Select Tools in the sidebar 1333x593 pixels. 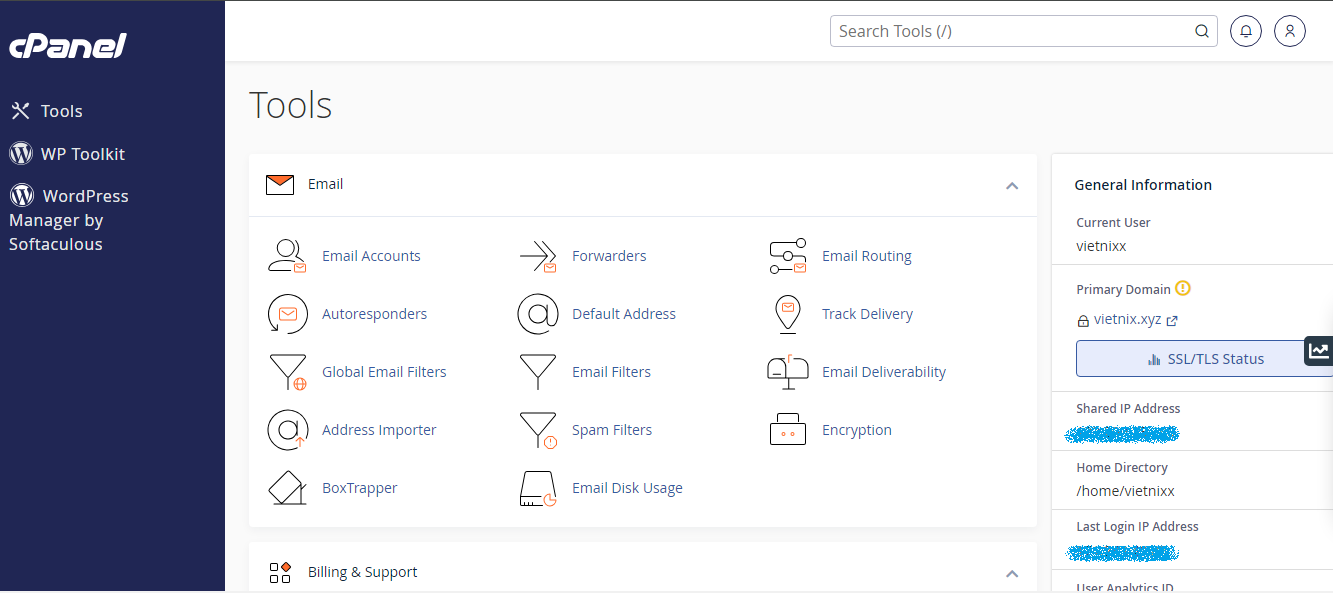tap(61, 111)
